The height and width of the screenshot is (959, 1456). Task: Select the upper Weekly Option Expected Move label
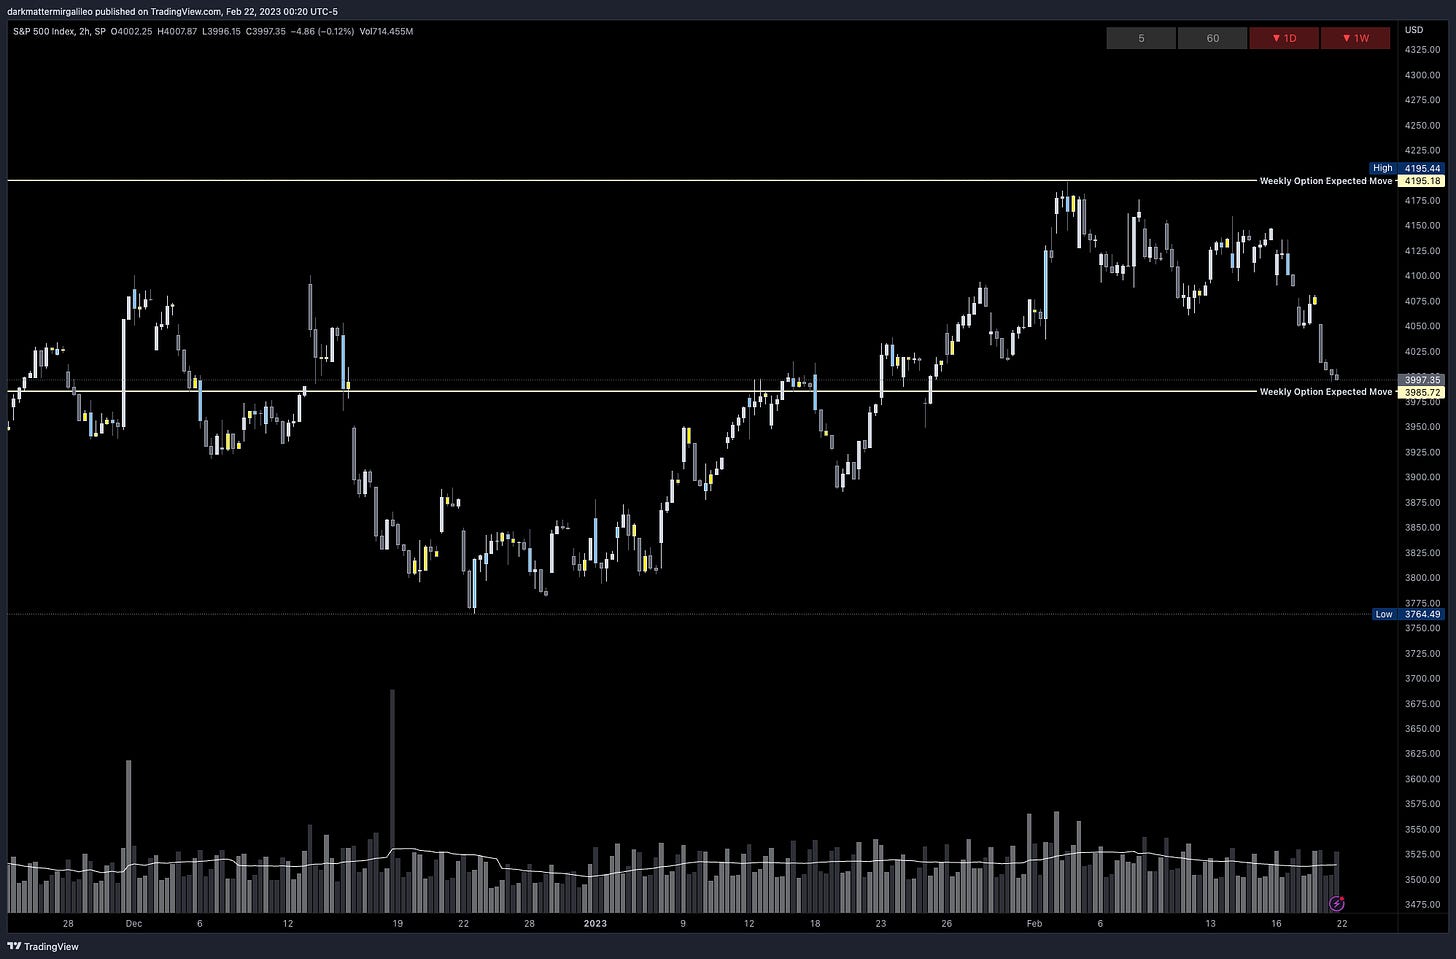pos(1325,181)
